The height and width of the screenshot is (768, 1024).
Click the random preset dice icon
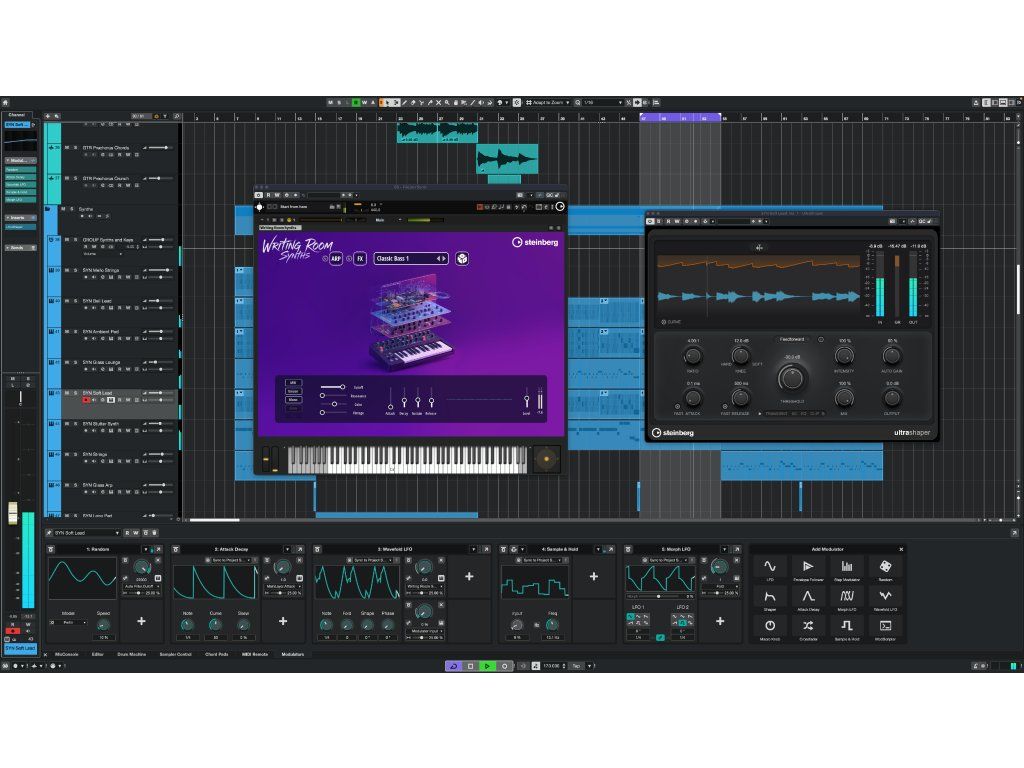tap(462, 258)
